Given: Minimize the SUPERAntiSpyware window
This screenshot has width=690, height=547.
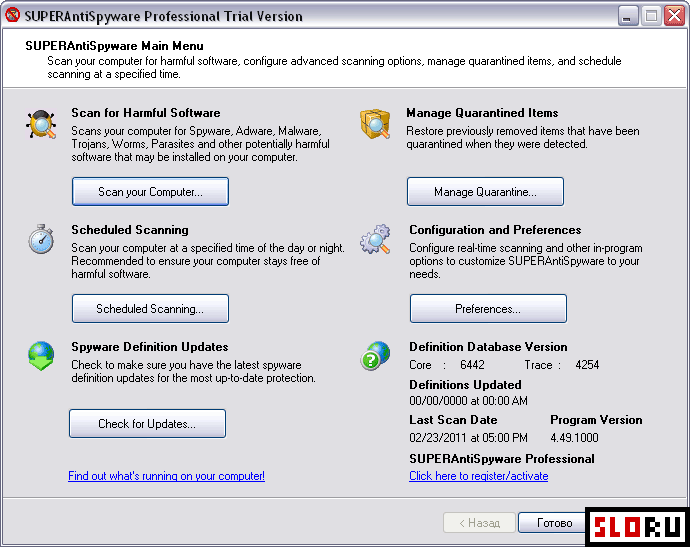Looking at the screenshot, I should [628, 16].
